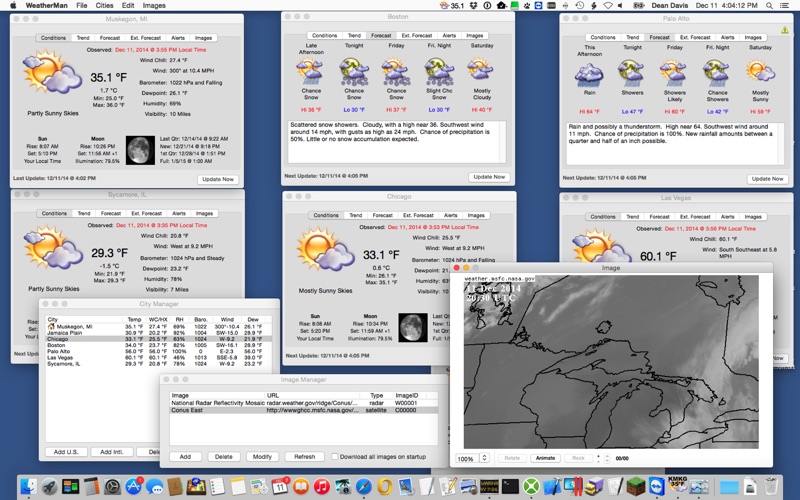Screen dimensions: 800x500
Task: Enable Download all images on startup
Action: (335, 457)
